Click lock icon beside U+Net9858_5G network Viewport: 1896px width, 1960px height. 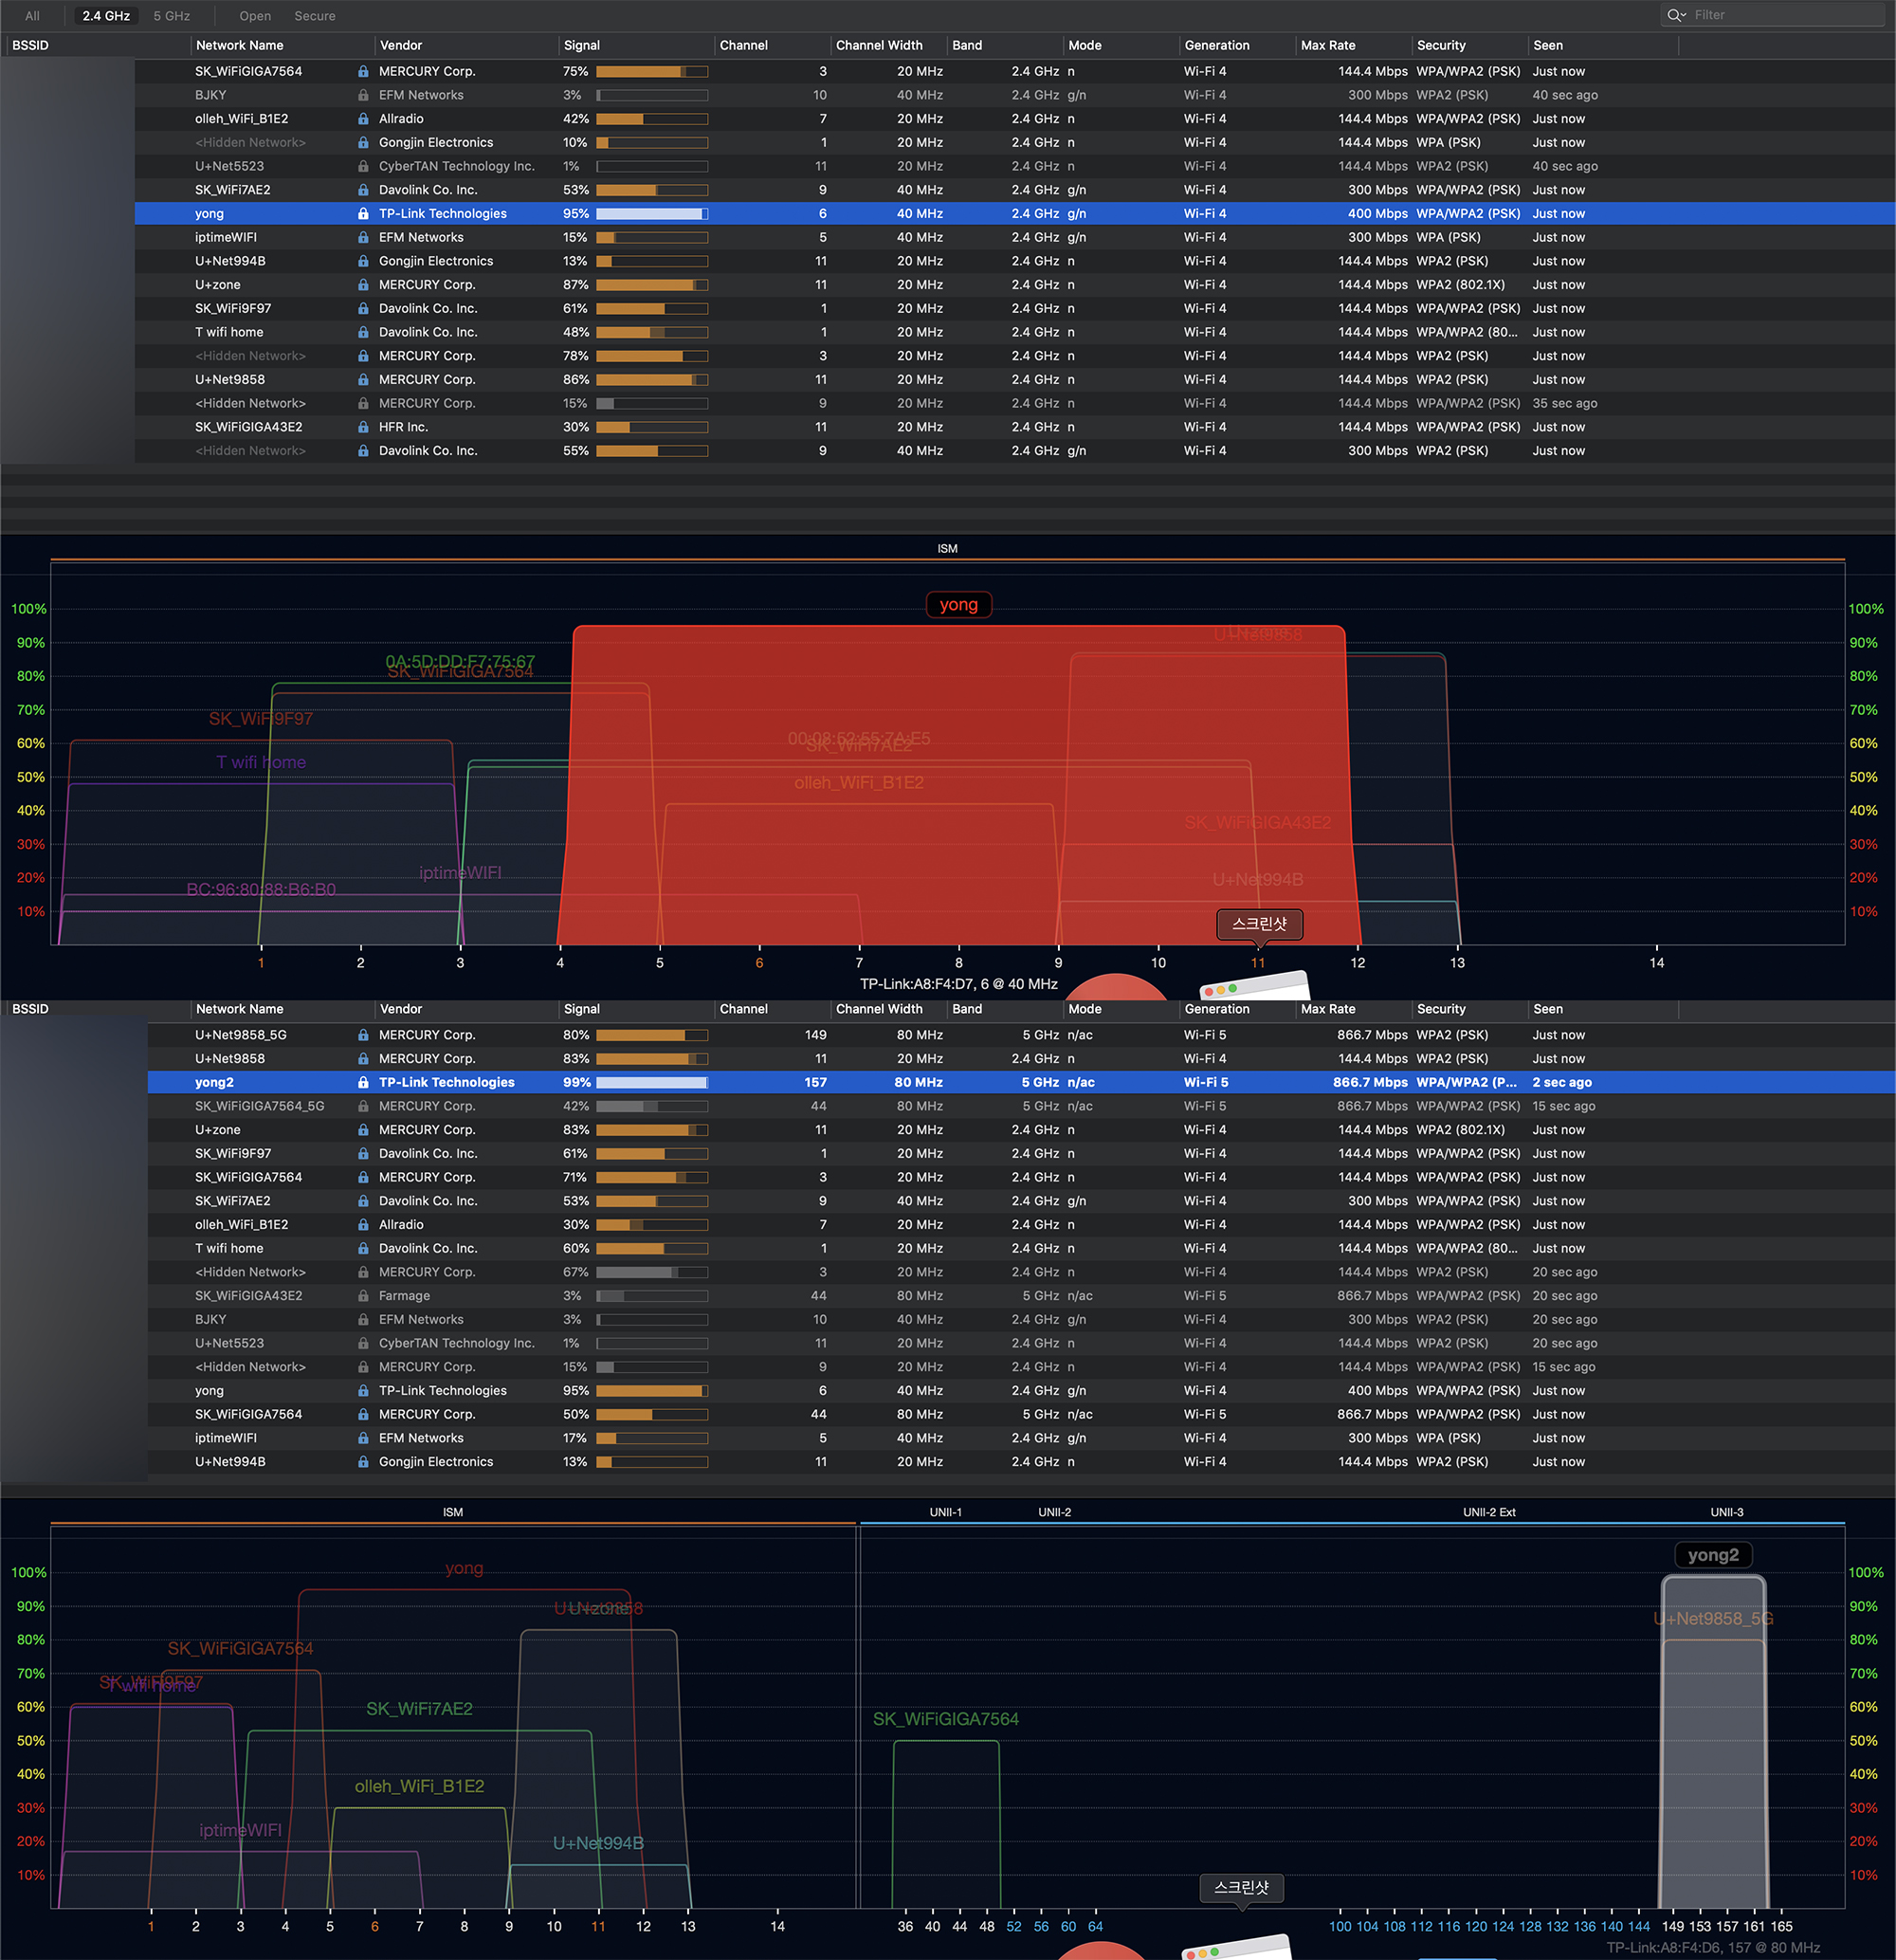point(363,1035)
